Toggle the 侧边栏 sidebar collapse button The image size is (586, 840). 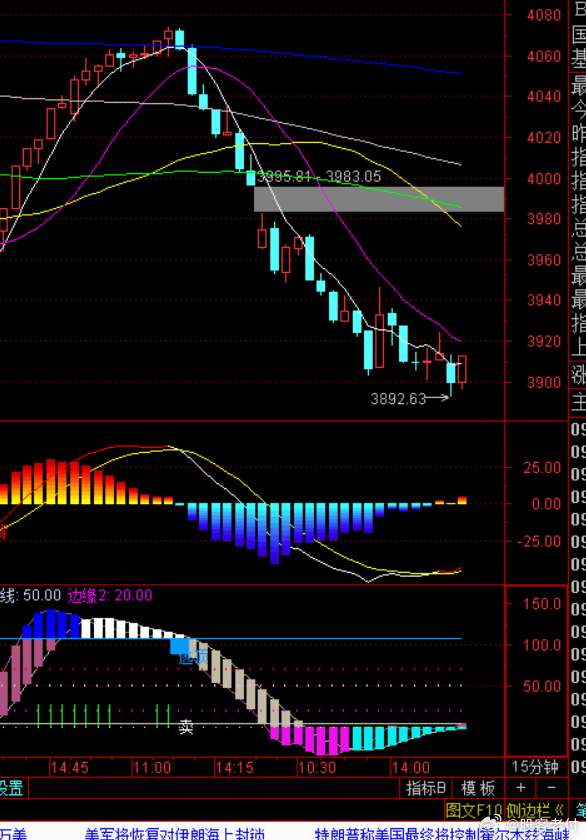[x=535, y=811]
